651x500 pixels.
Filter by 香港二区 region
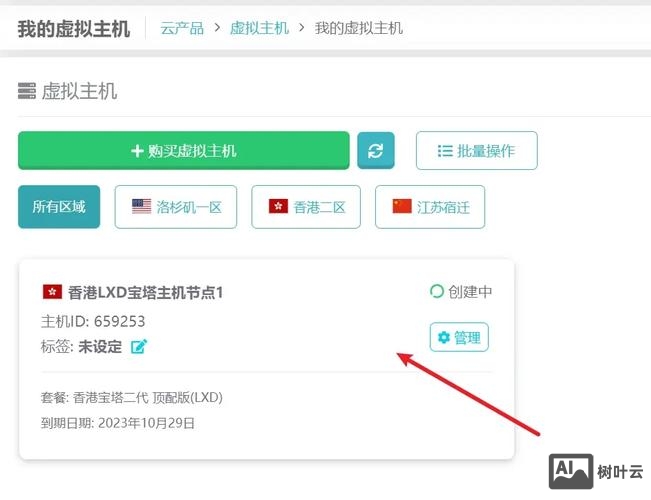pos(306,207)
